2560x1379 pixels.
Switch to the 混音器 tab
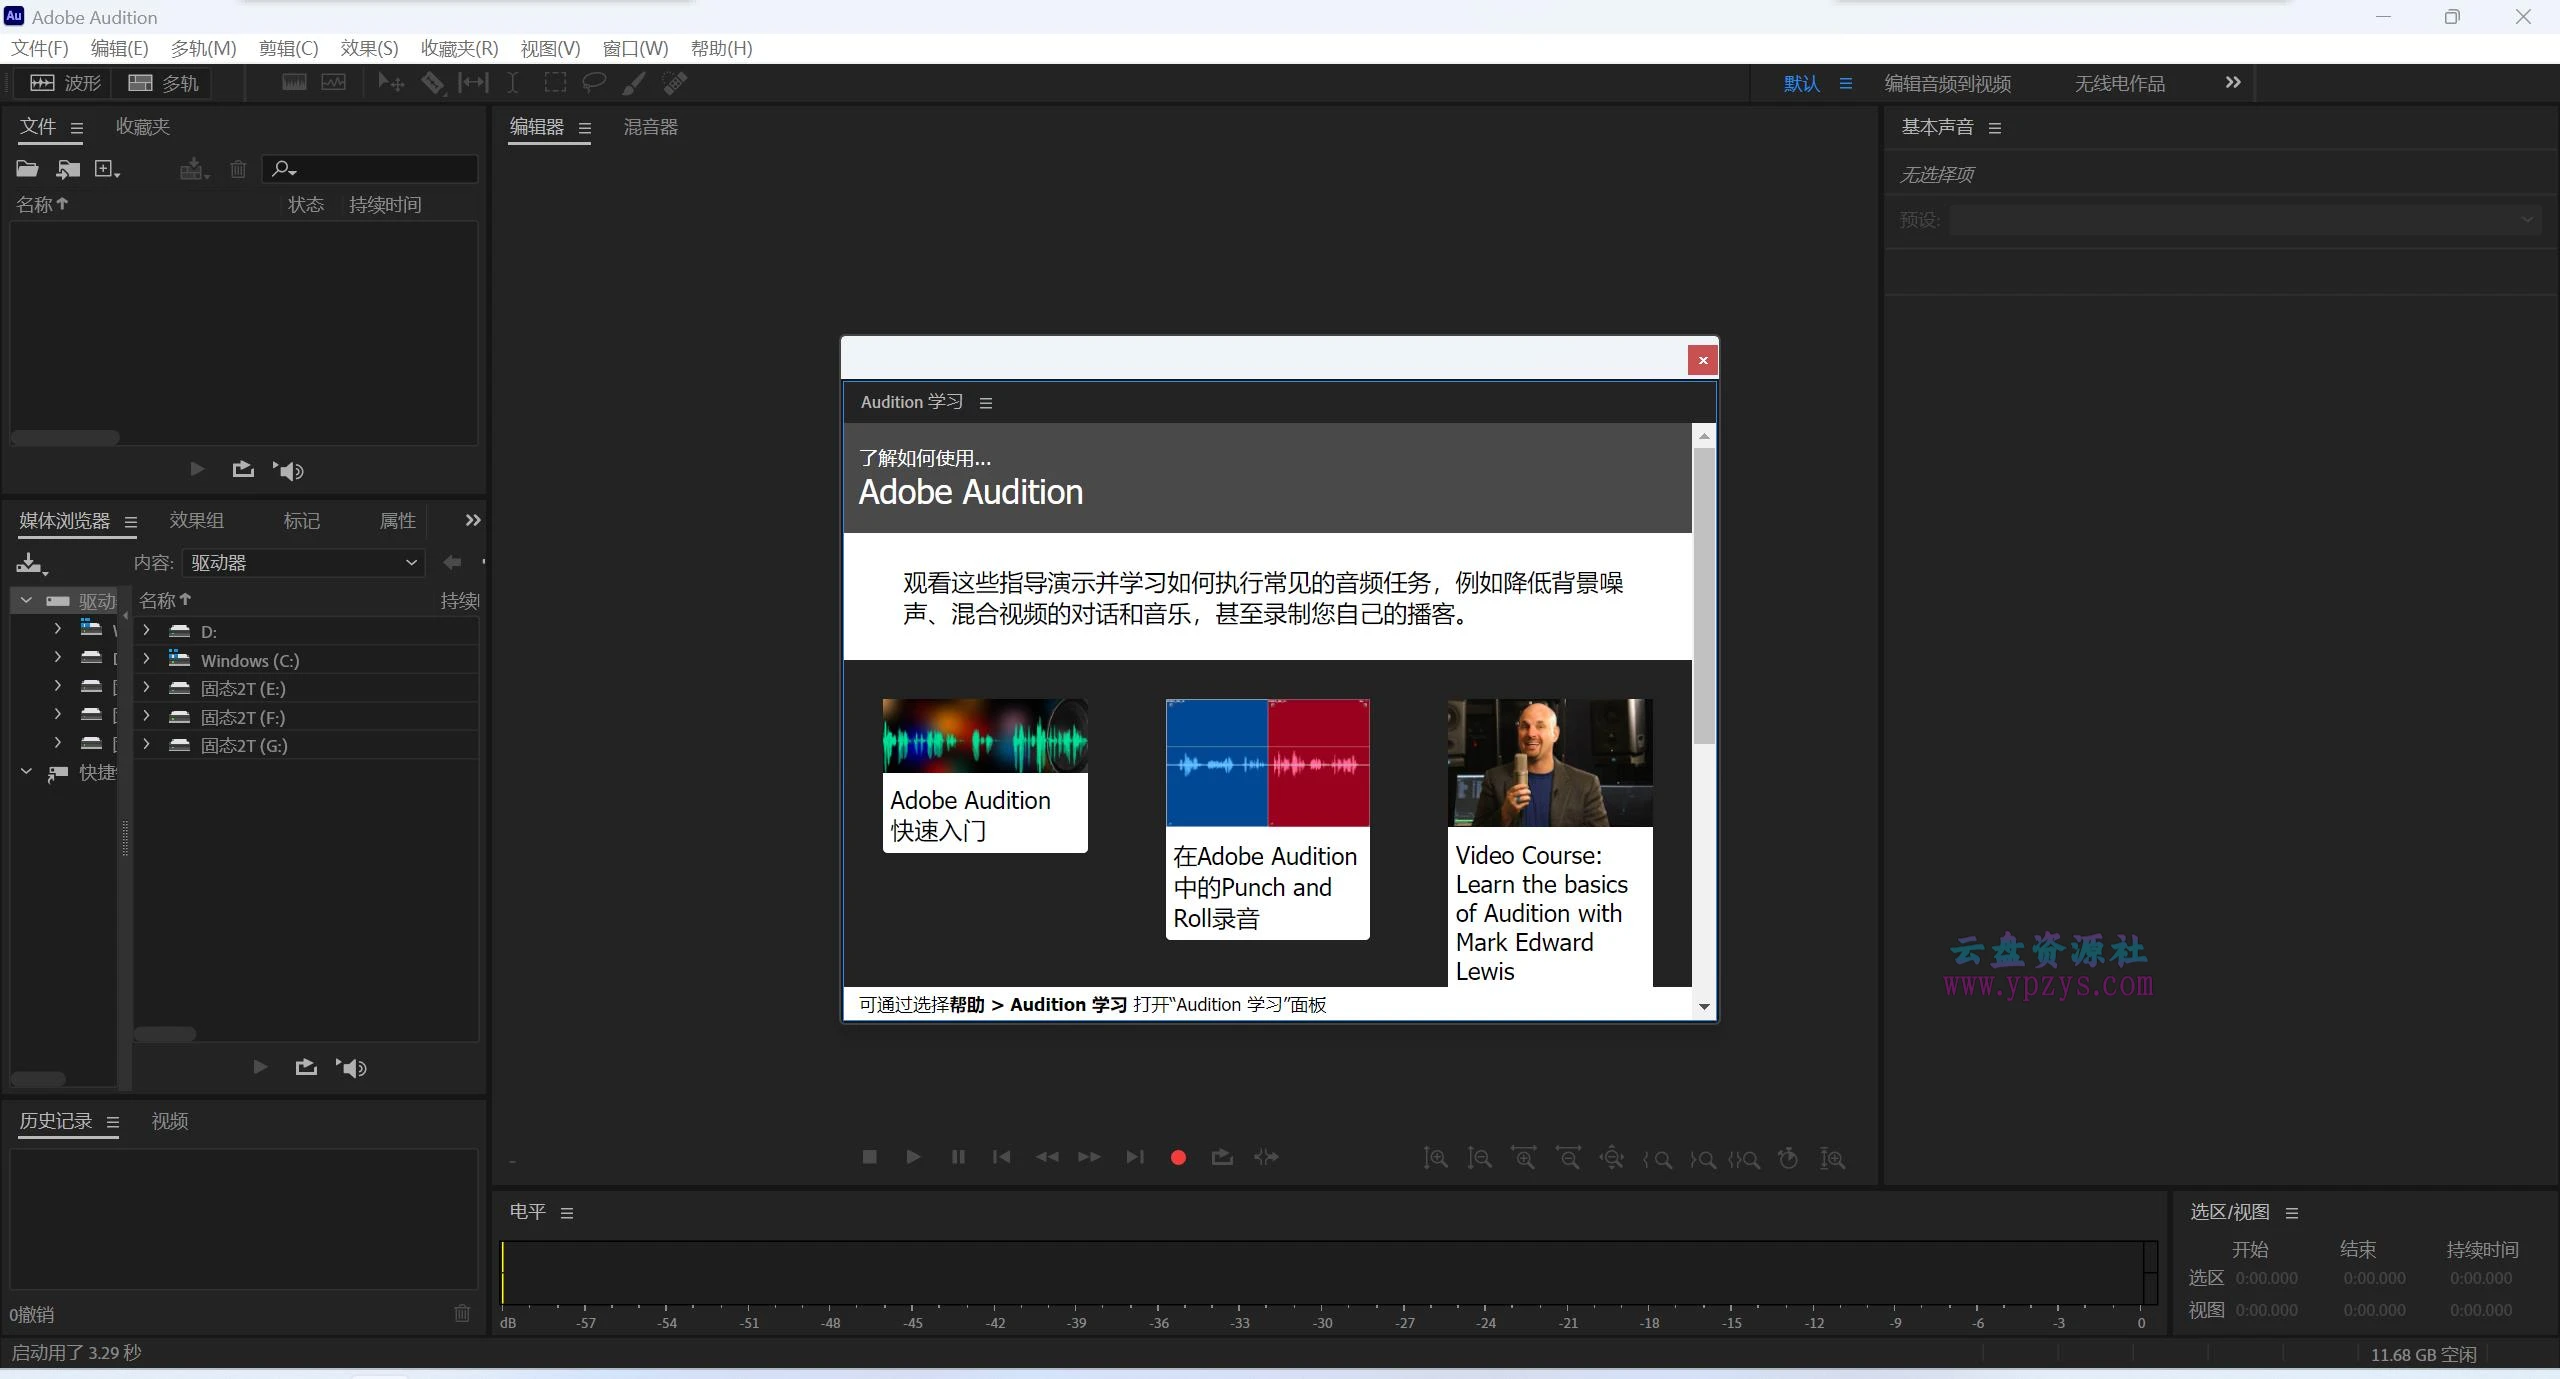[x=650, y=127]
